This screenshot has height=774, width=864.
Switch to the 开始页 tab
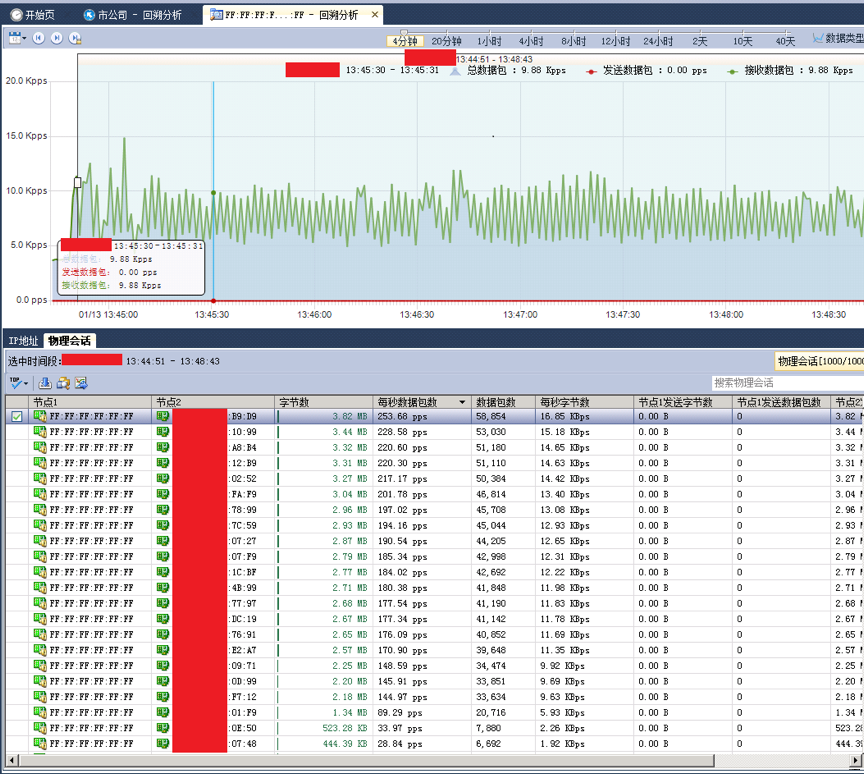[x=33, y=15]
